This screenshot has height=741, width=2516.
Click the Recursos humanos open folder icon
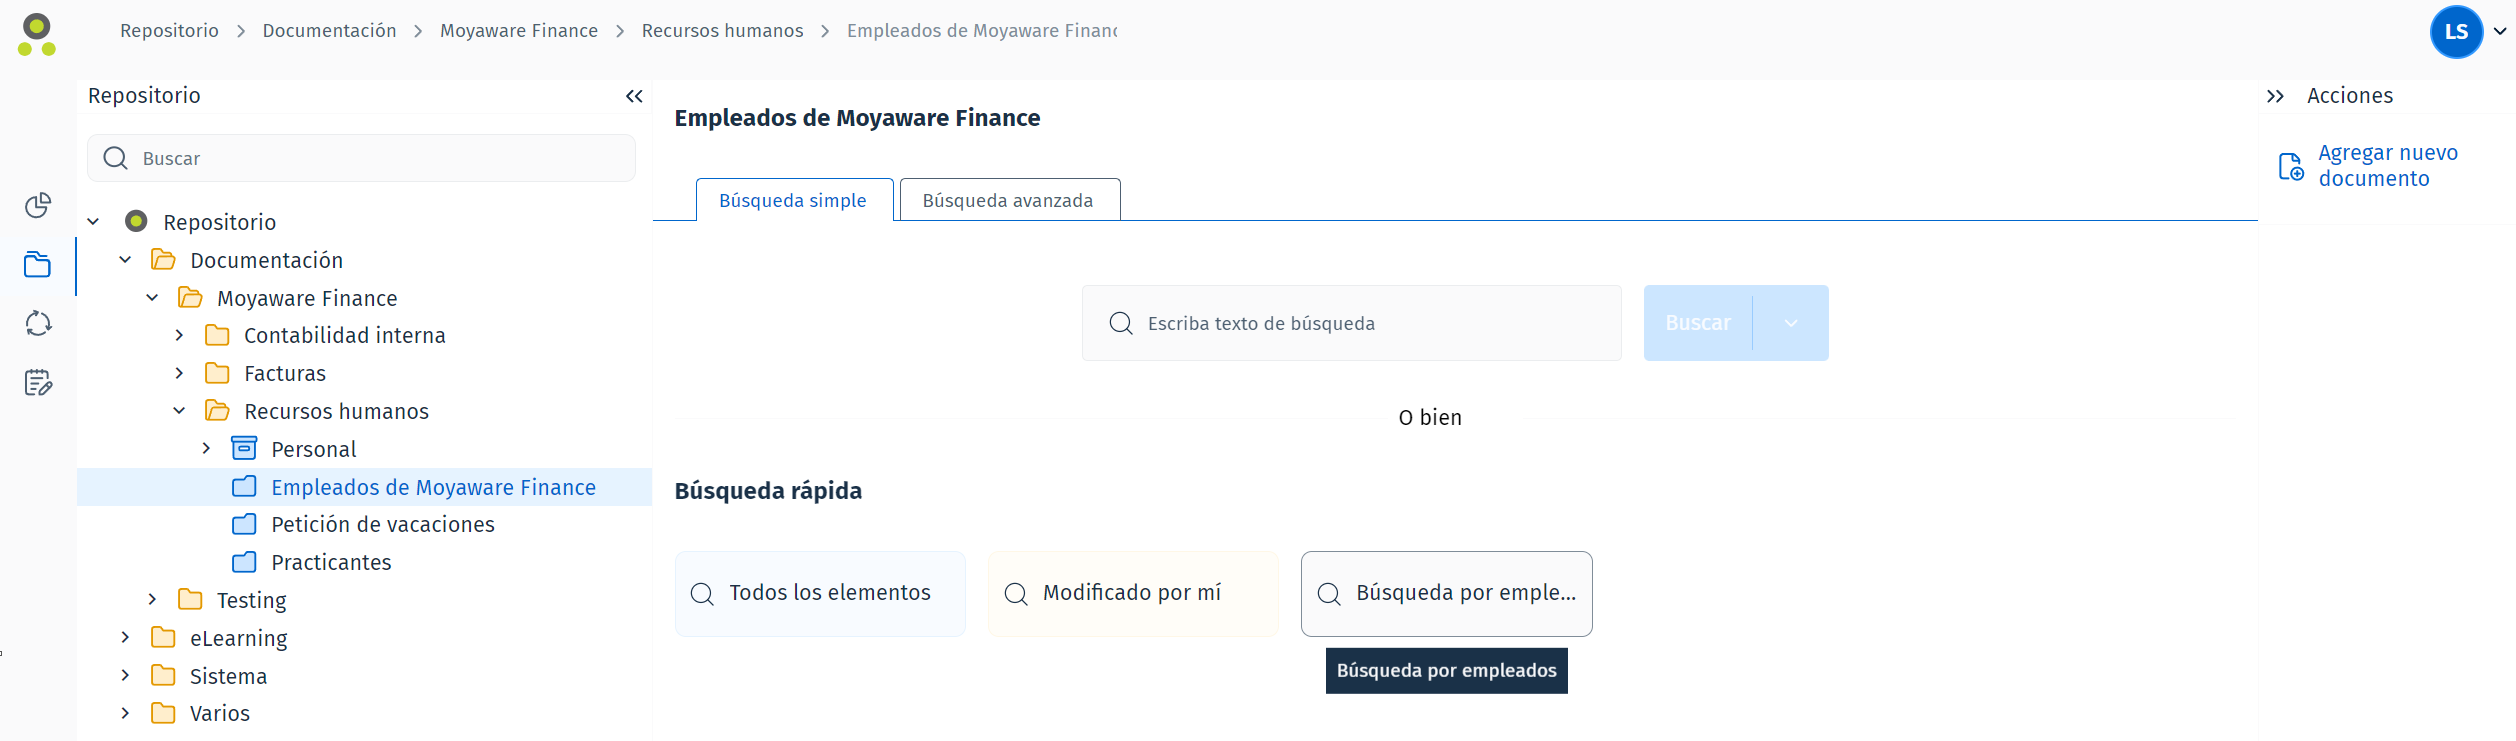(217, 411)
